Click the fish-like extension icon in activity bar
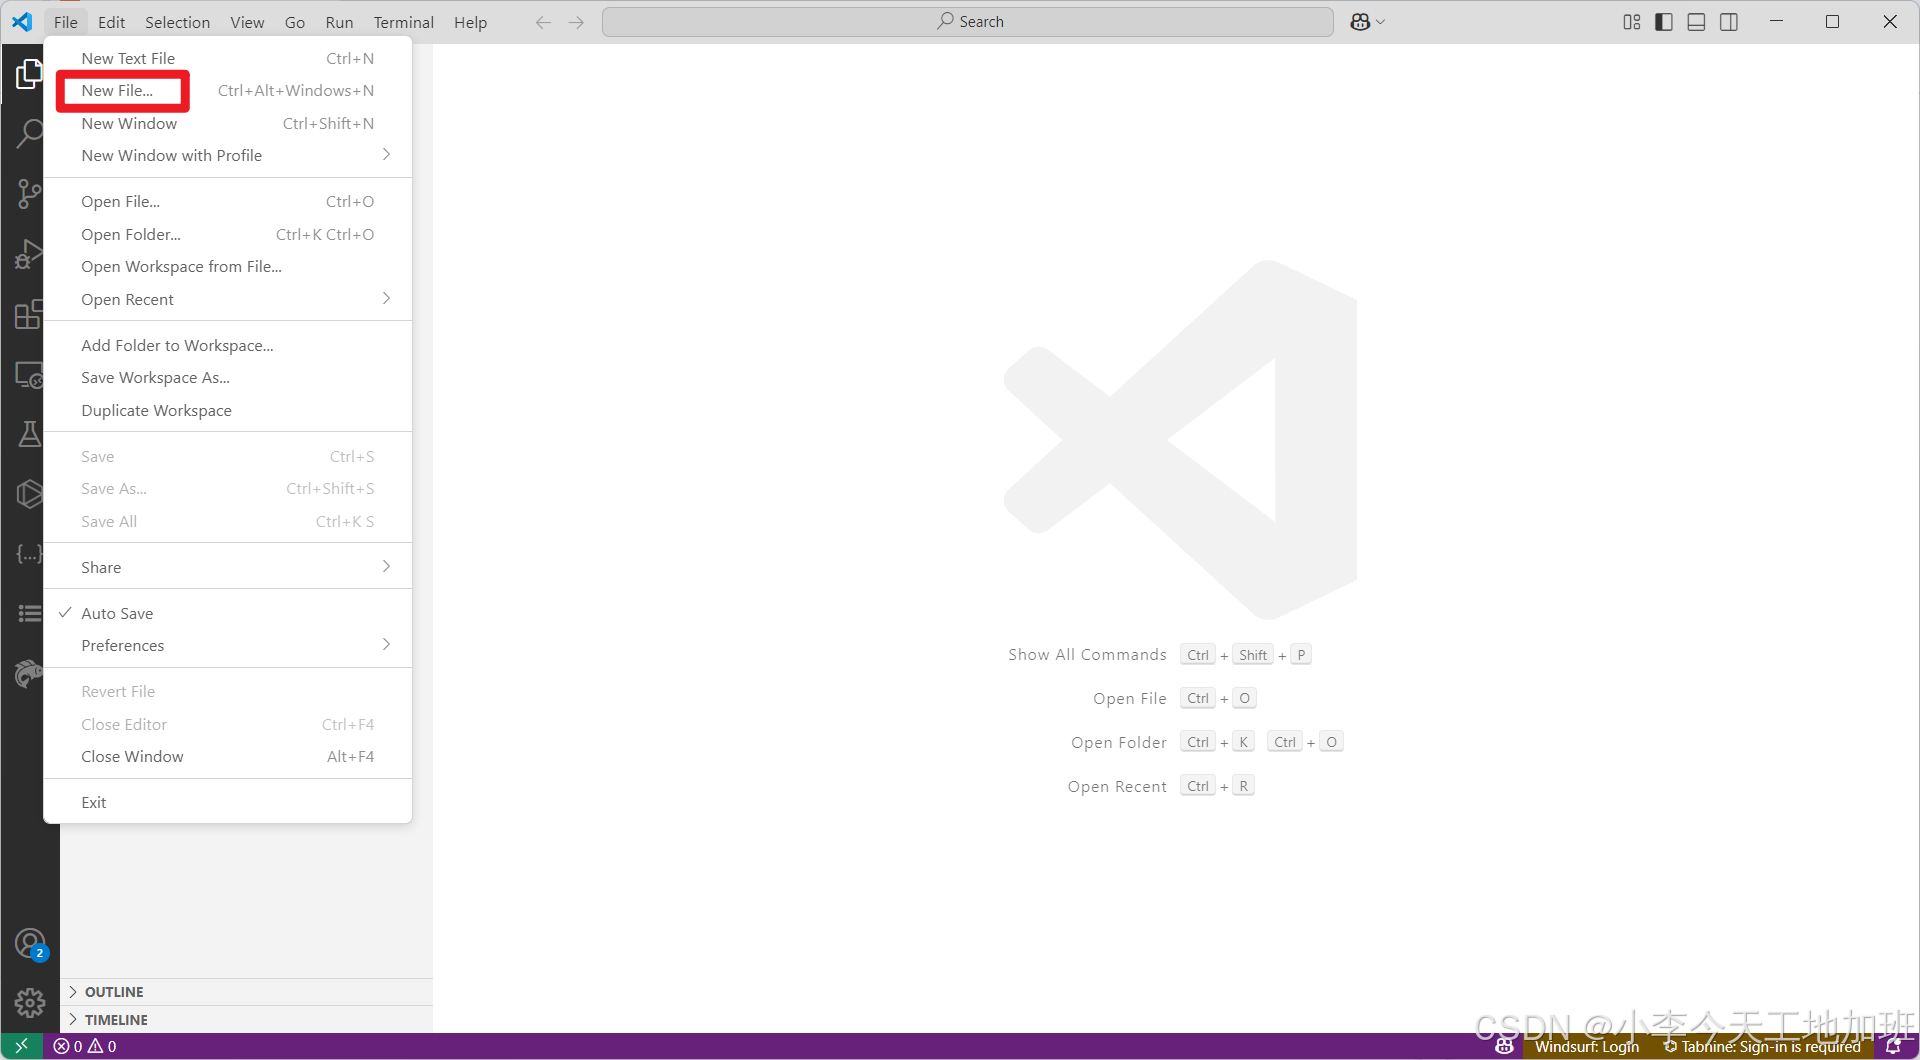Image resolution: width=1920 pixels, height=1060 pixels. click(29, 673)
